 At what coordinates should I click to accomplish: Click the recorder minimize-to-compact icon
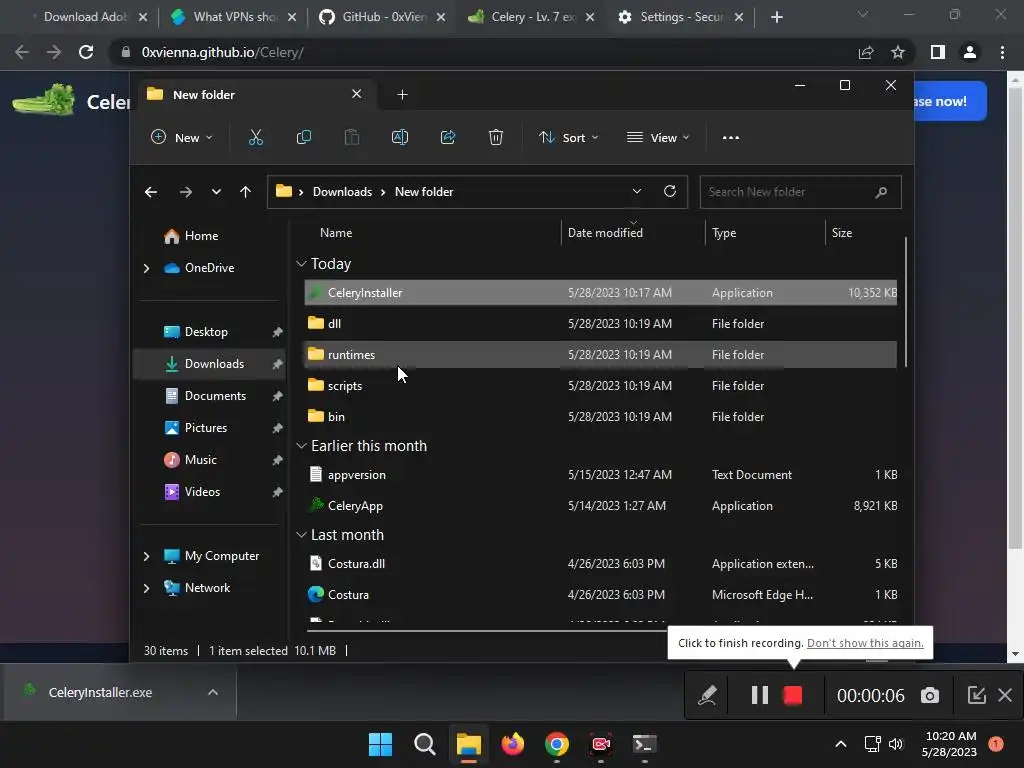pyautogui.click(x=976, y=696)
